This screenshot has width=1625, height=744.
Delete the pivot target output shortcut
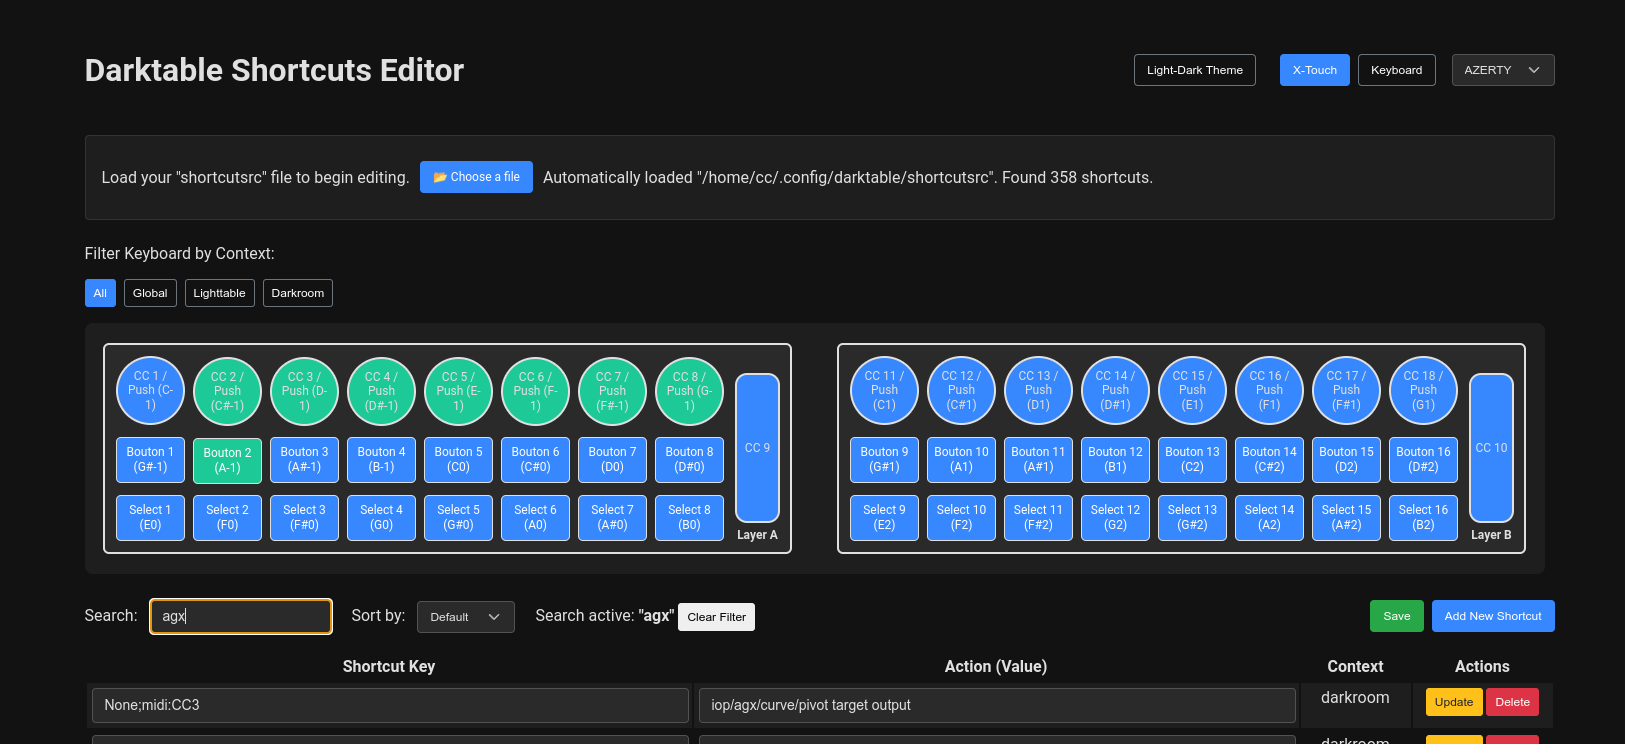pyautogui.click(x=1513, y=702)
